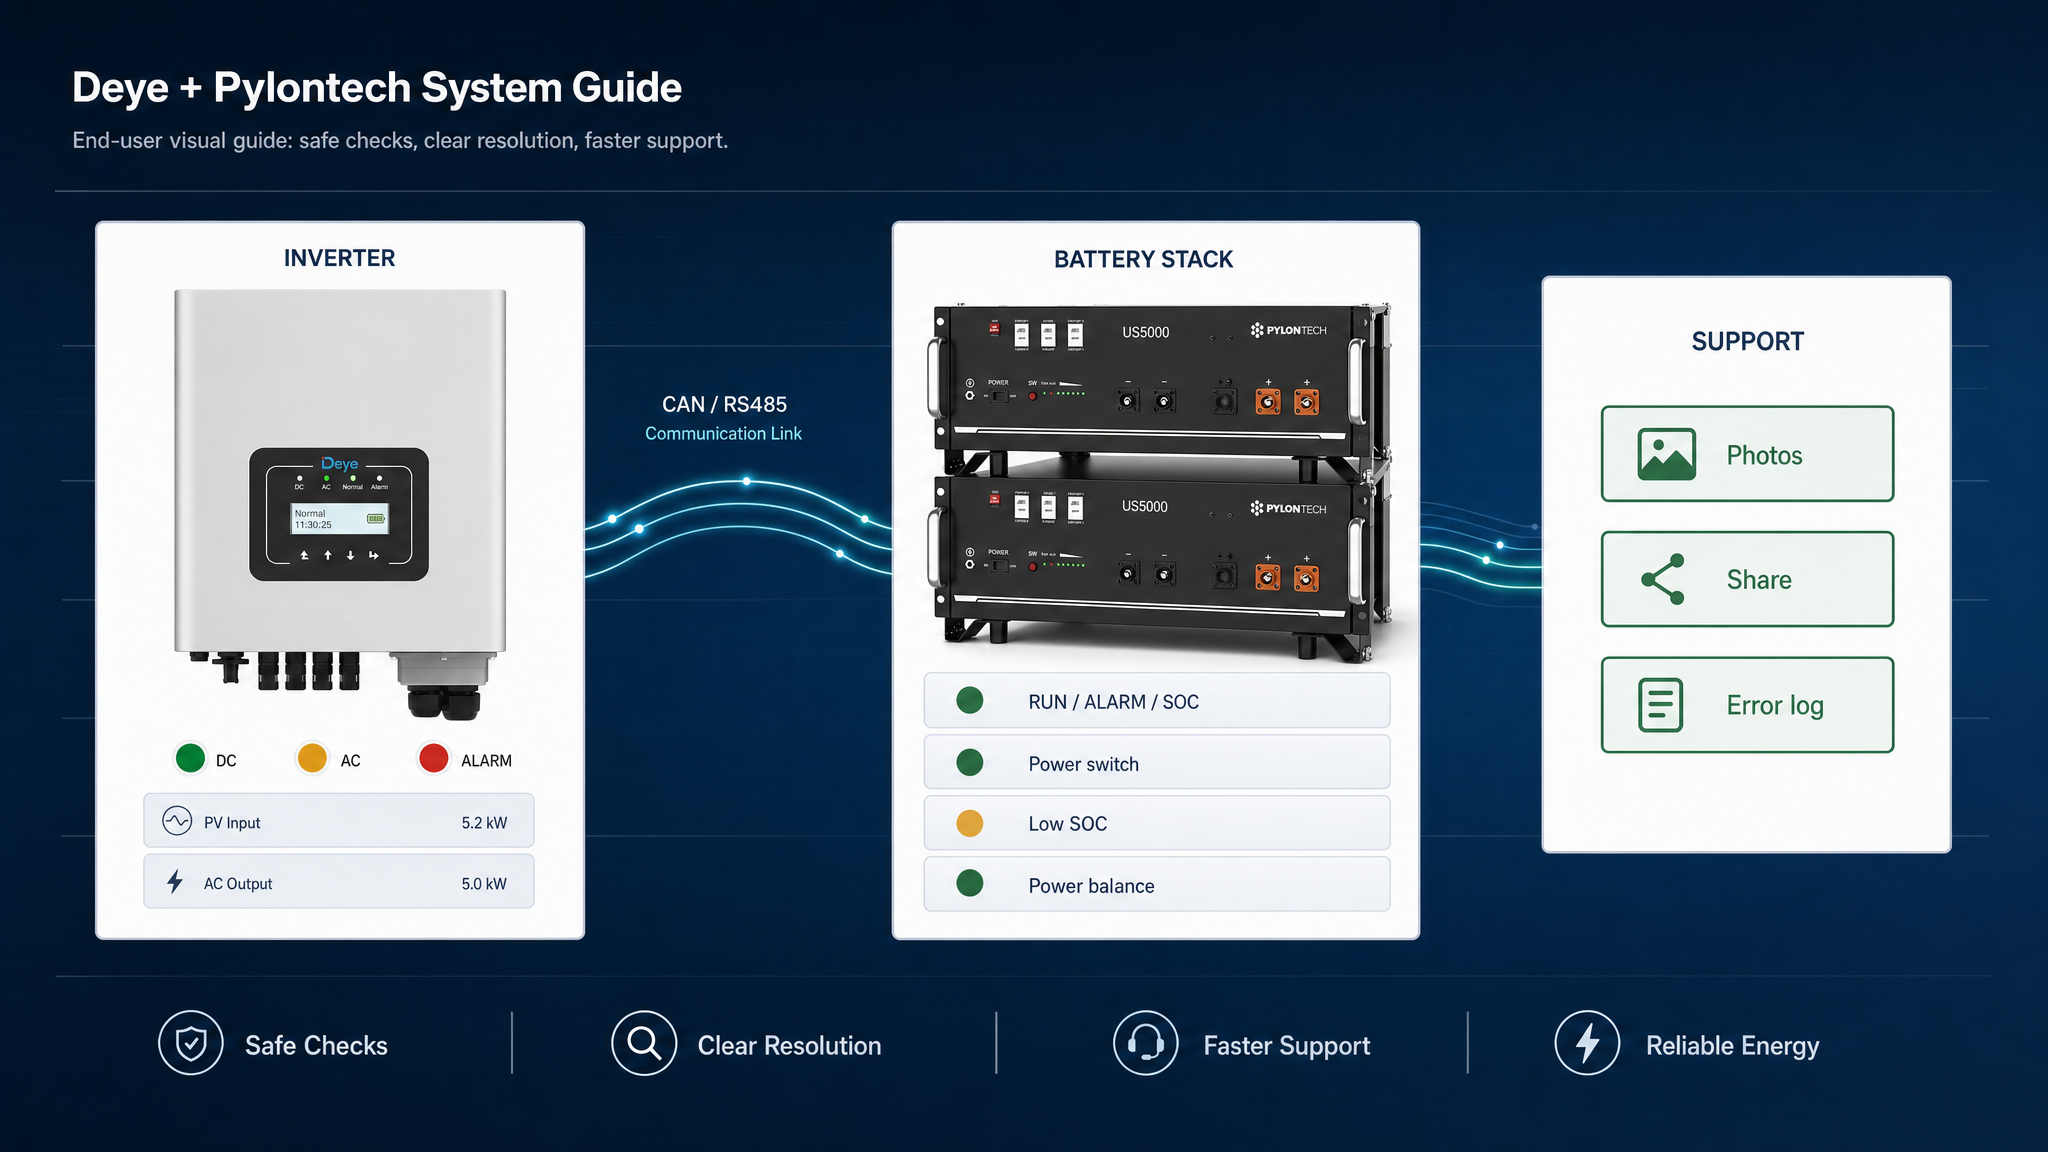Click the PV Input waveform icon
2048x1152 pixels.
click(x=177, y=821)
